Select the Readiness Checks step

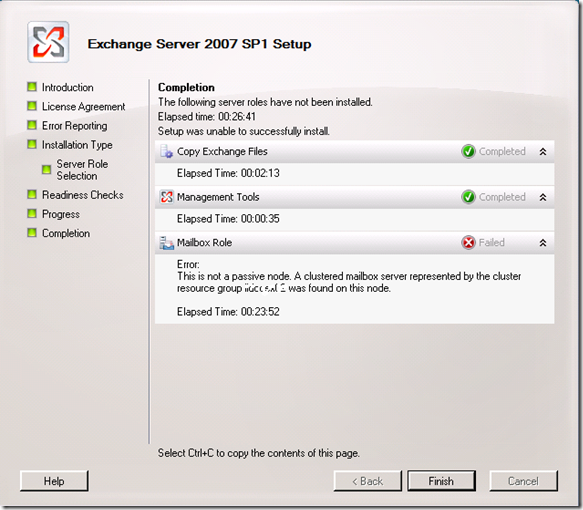pyautogui.click(x=83, y=195)
